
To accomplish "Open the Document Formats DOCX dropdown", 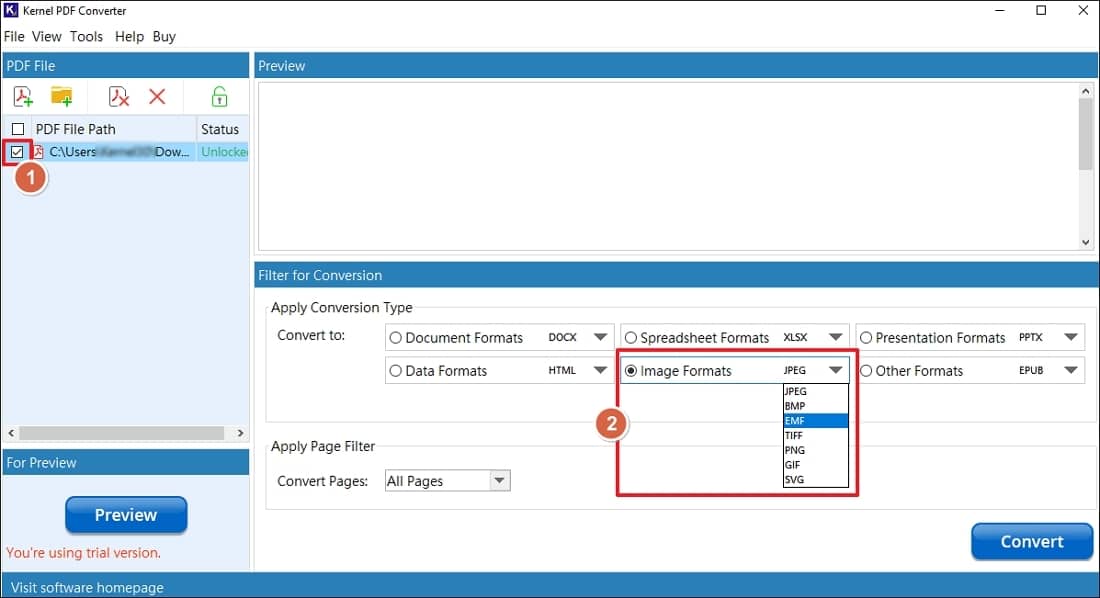I will pos(601,337).
